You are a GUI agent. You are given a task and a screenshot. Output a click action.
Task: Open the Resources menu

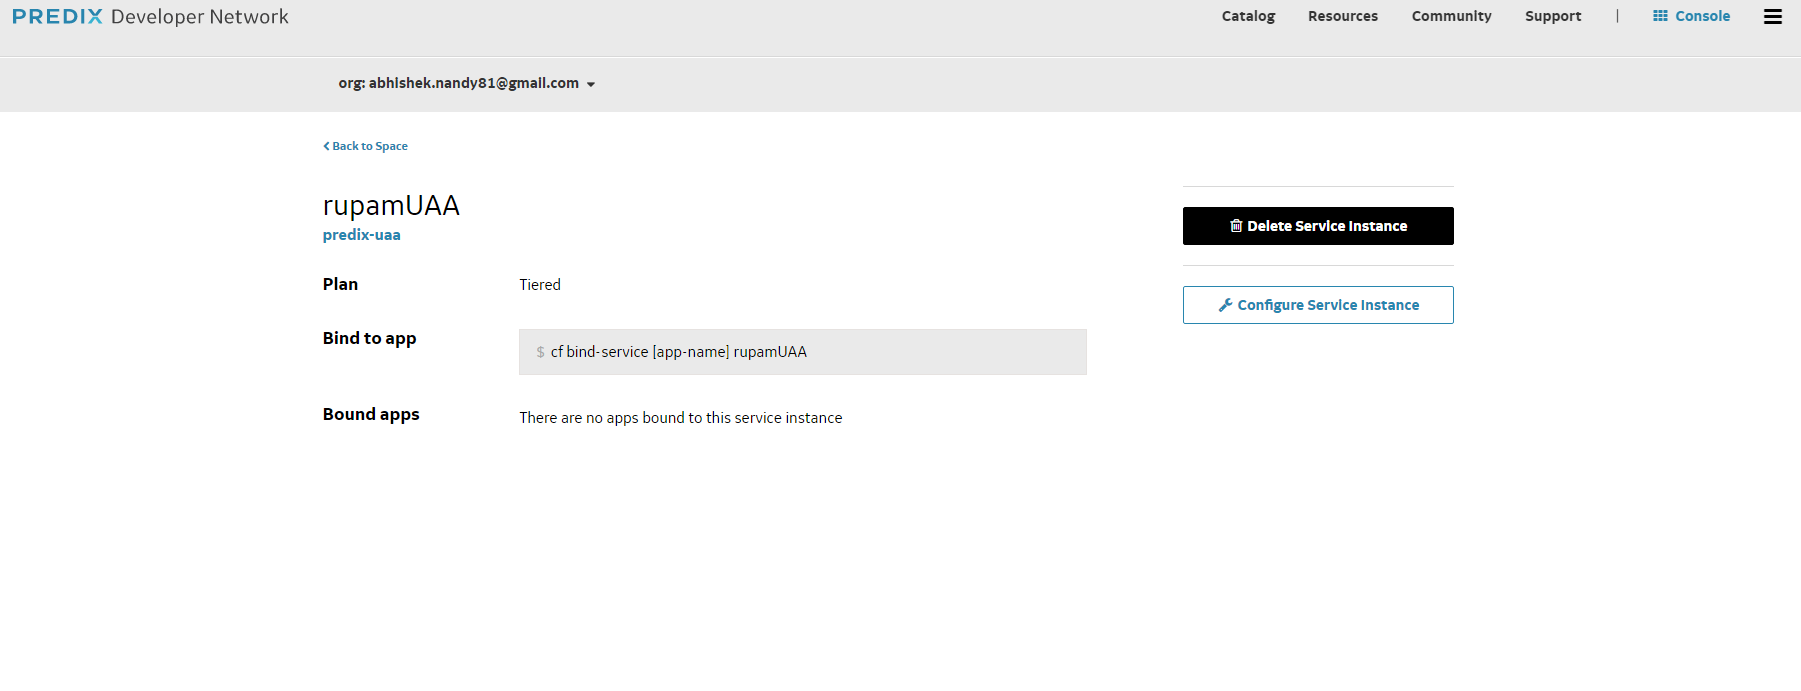click(1343, 16)
